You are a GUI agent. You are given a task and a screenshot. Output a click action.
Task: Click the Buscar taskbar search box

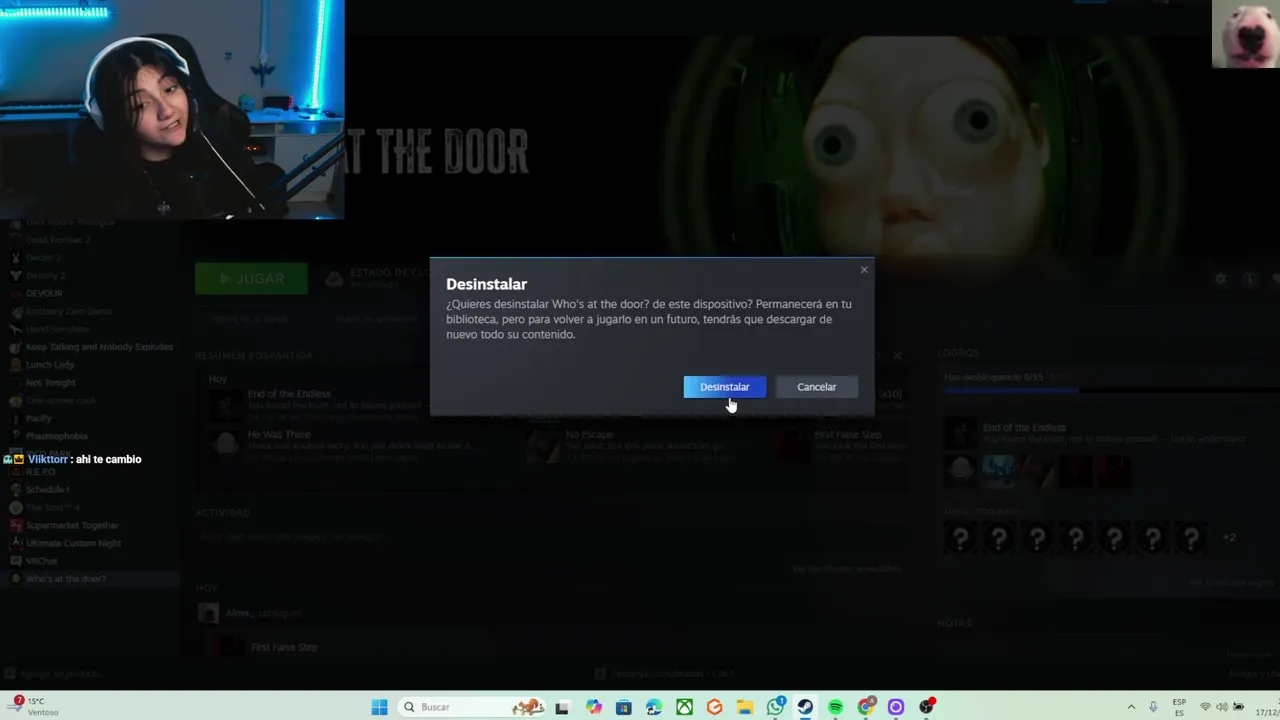pos(472,707)
